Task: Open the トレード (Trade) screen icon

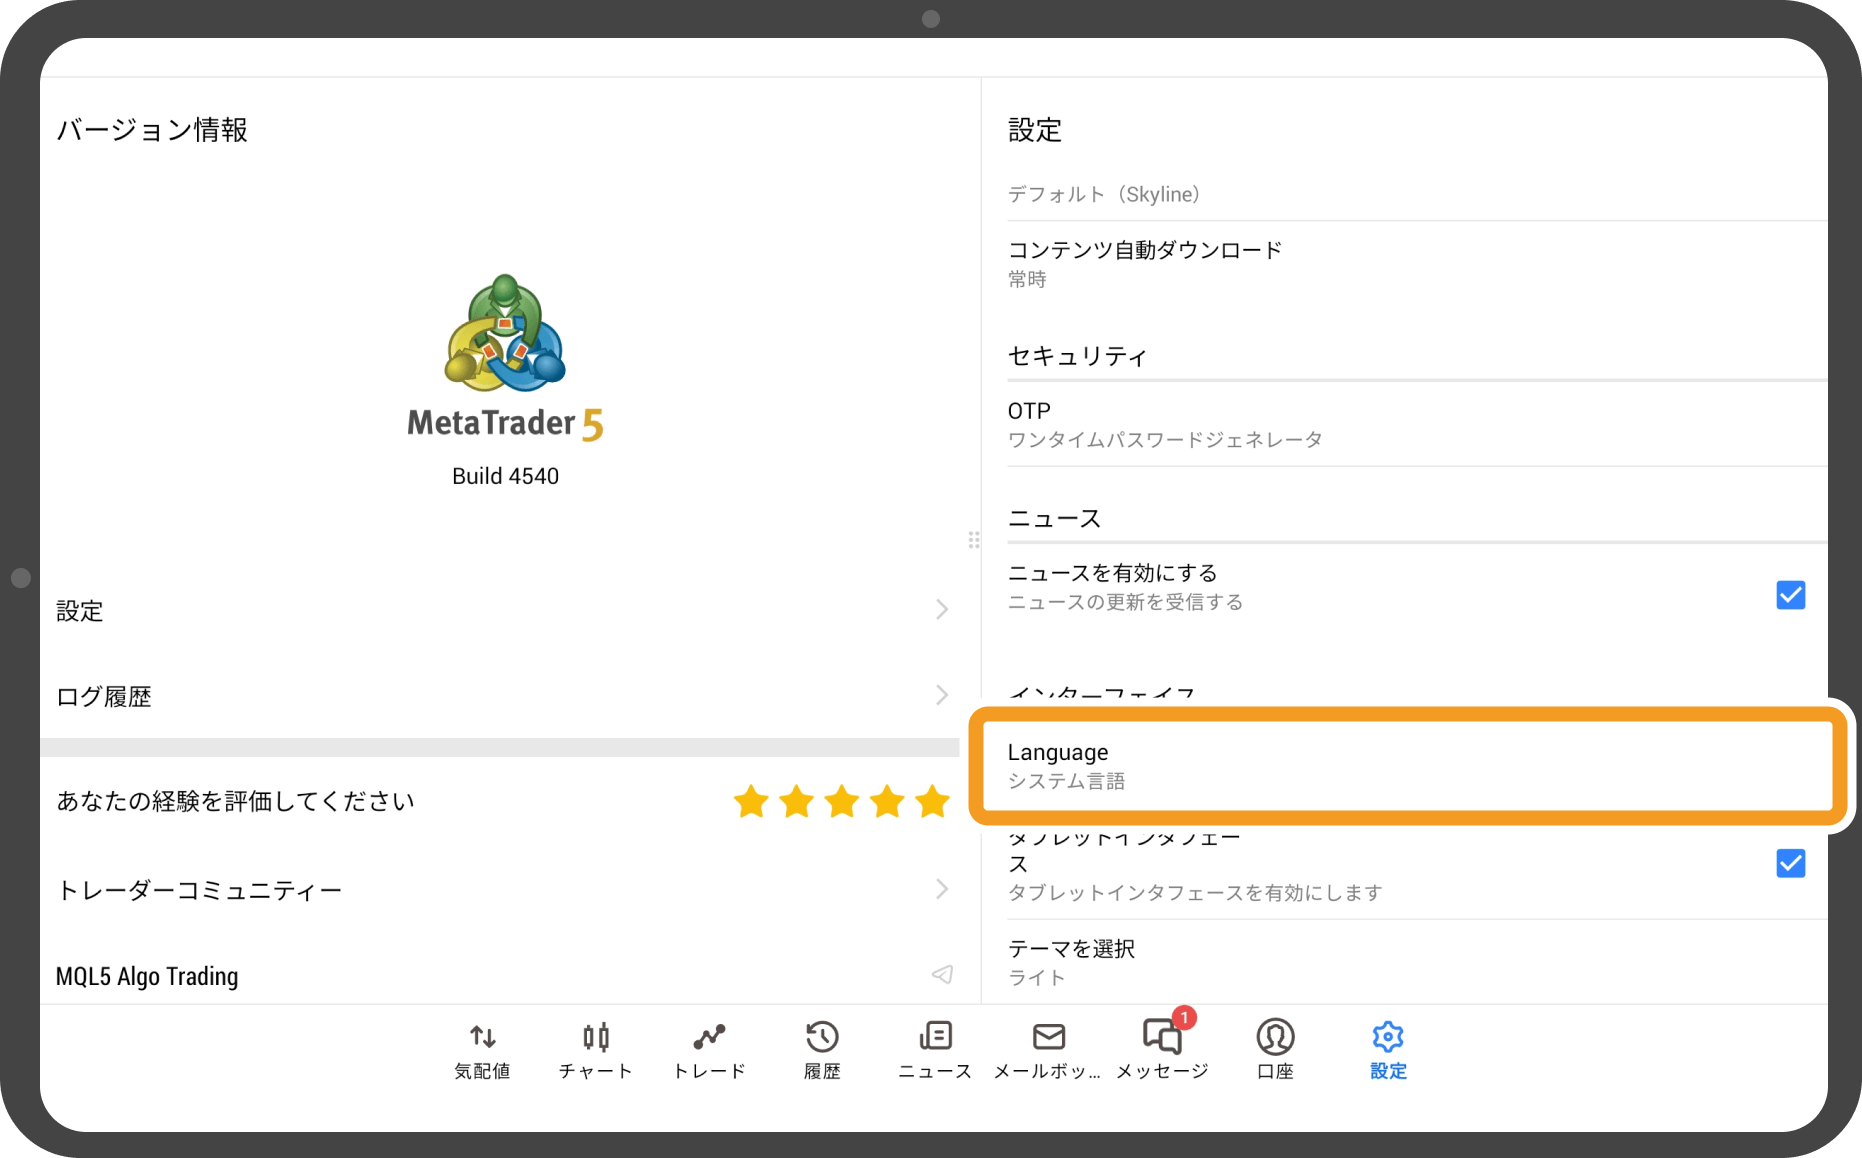Action: pyautogui.click(x=709, y=1048)
